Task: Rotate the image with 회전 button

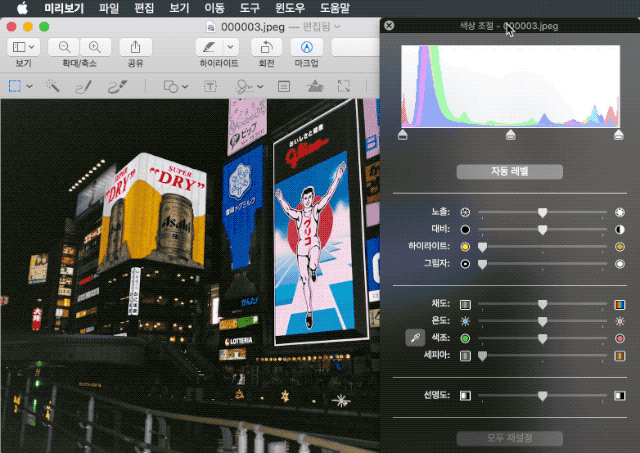Action: click(x=266, y=47)
